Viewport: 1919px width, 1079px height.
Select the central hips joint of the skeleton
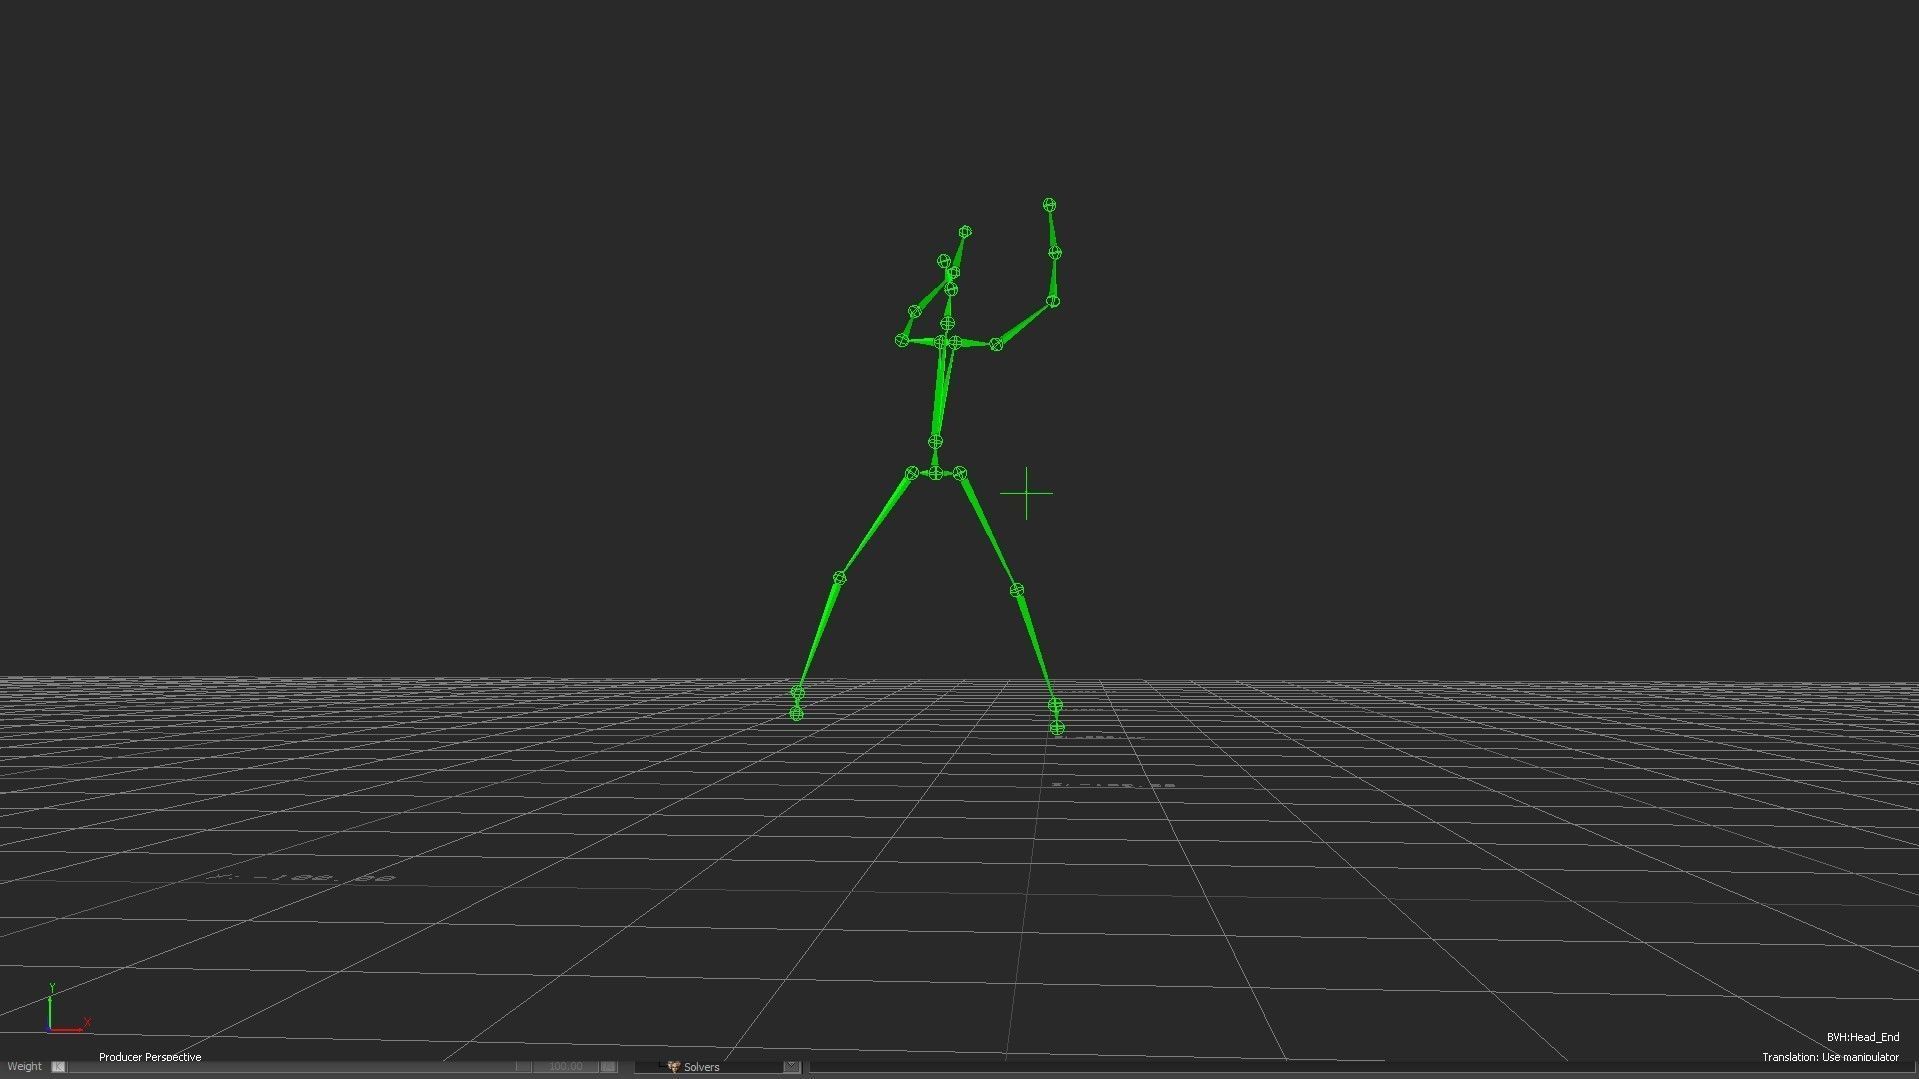point(935,473)
